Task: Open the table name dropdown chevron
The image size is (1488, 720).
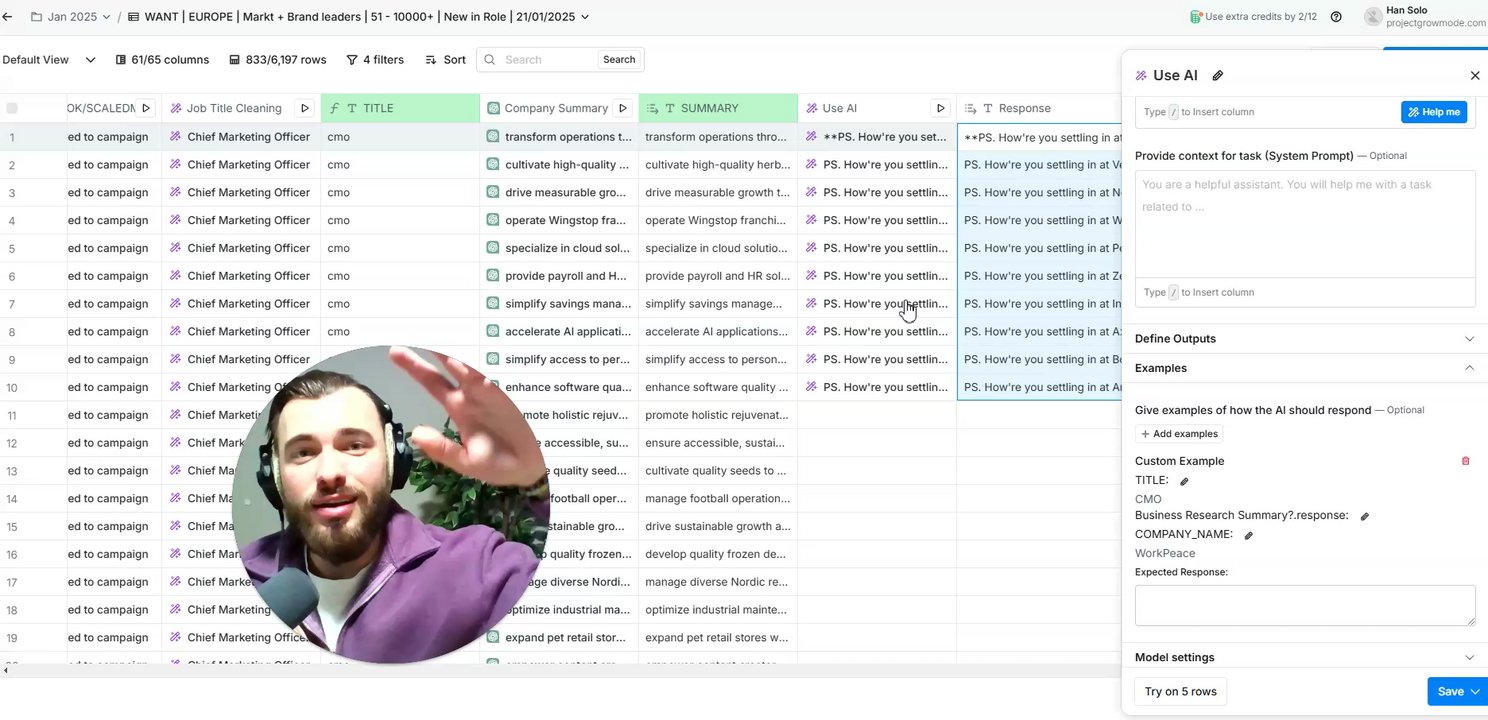Action: coord(585,17)
